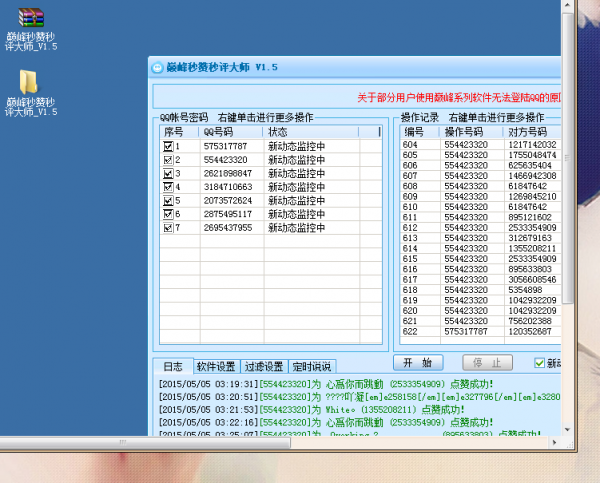Select record number 605

tap(410, 155)
